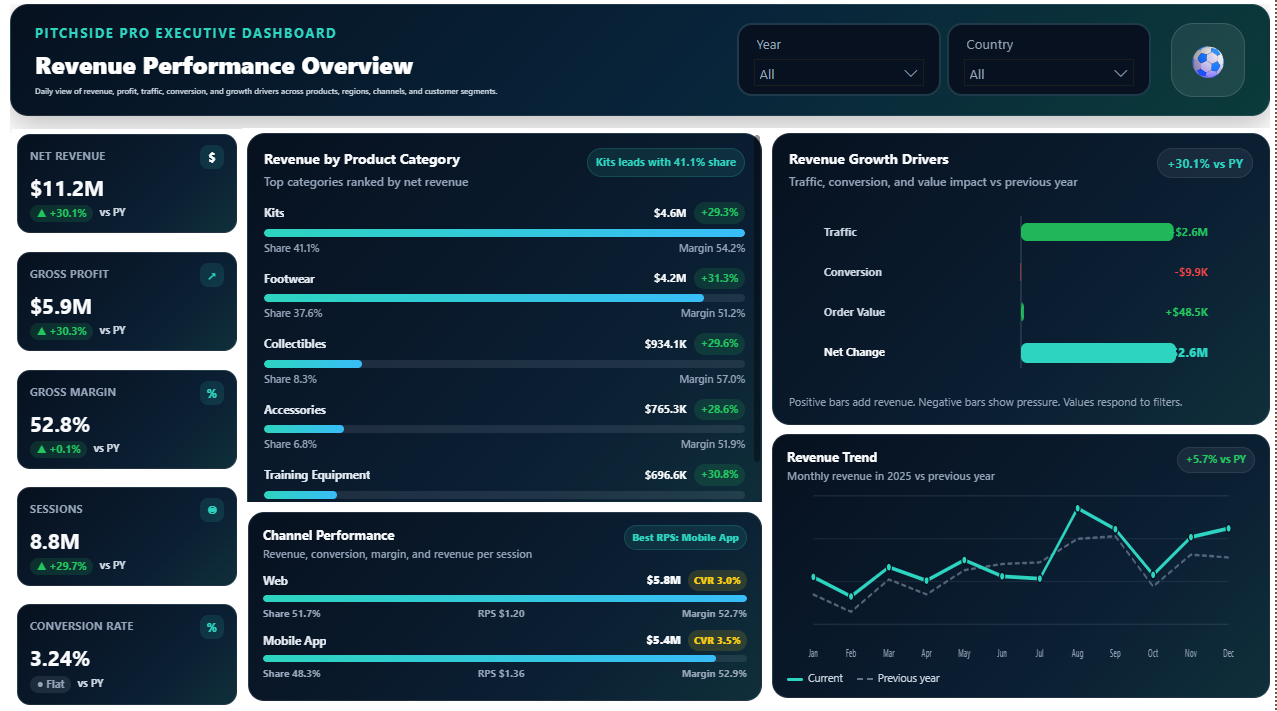Click the Web '$5.8M' revenue value
1277x711 pixels.
click(664, 580)
